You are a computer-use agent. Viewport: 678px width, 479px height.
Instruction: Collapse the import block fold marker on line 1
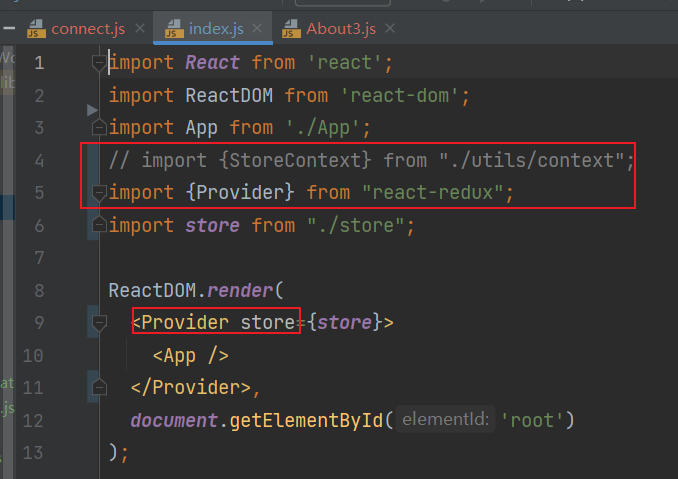click(99, 64)
